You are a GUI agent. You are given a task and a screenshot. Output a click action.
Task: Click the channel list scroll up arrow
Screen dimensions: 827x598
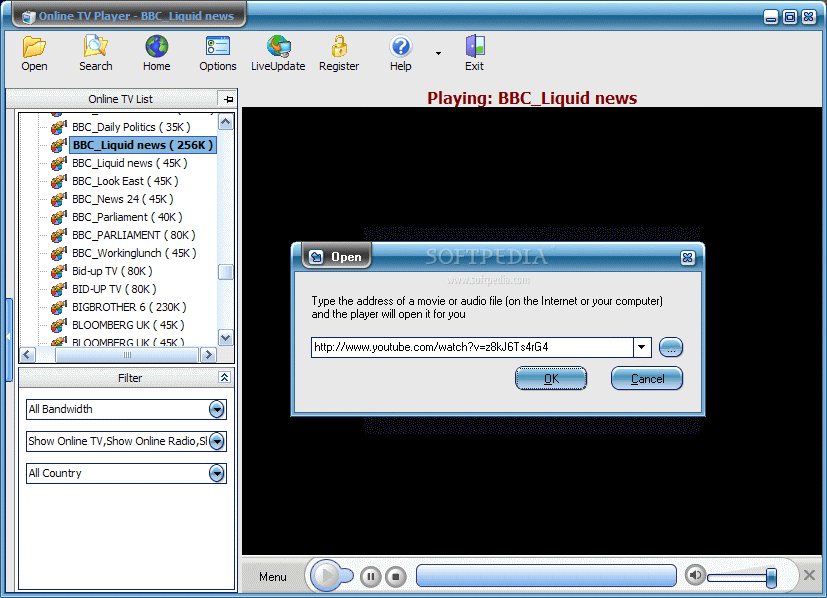click(226, 122)
